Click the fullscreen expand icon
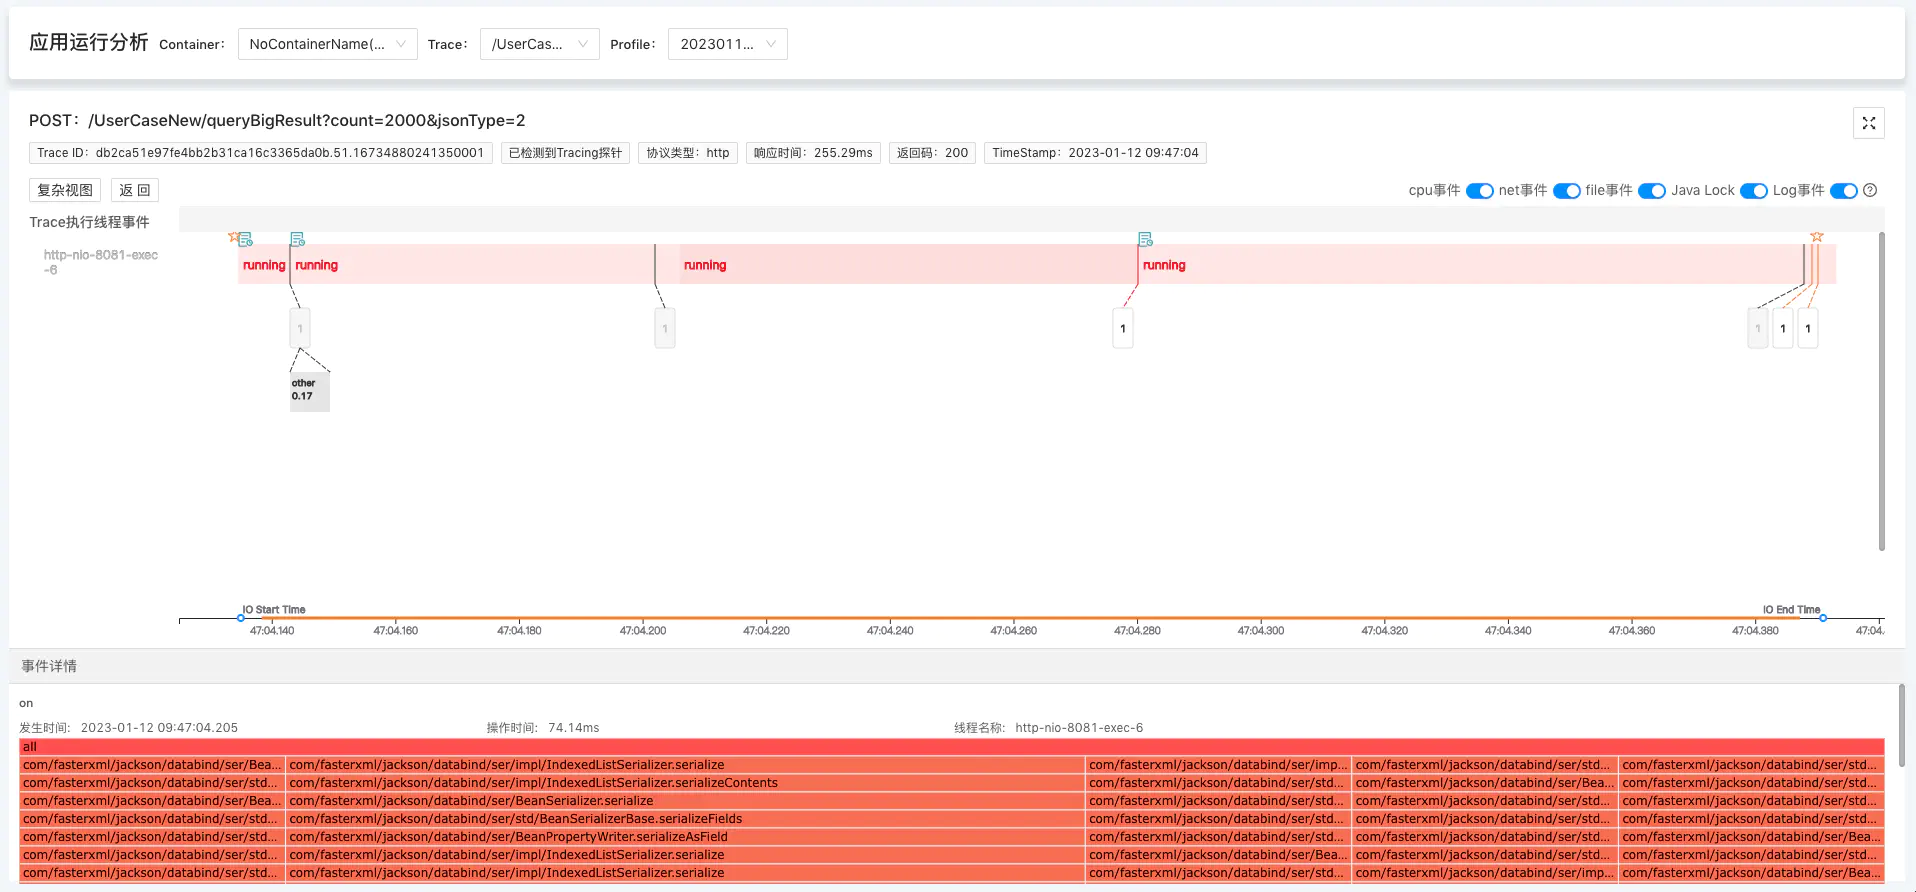Viewport: 1916px width, 892px height. [x=1868, y=123]
